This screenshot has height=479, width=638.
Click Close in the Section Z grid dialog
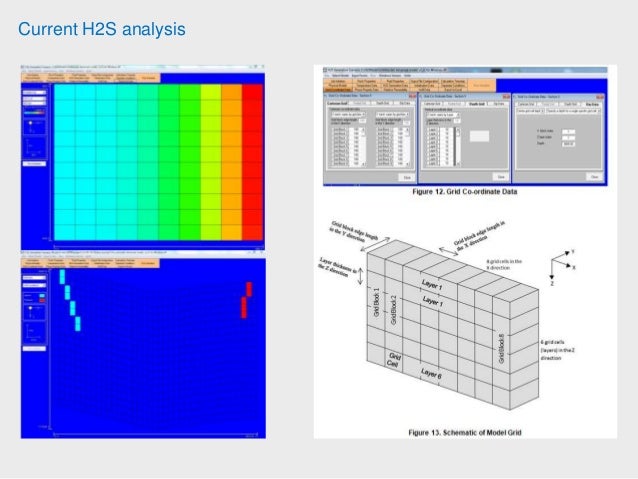(x=594, y=177)
